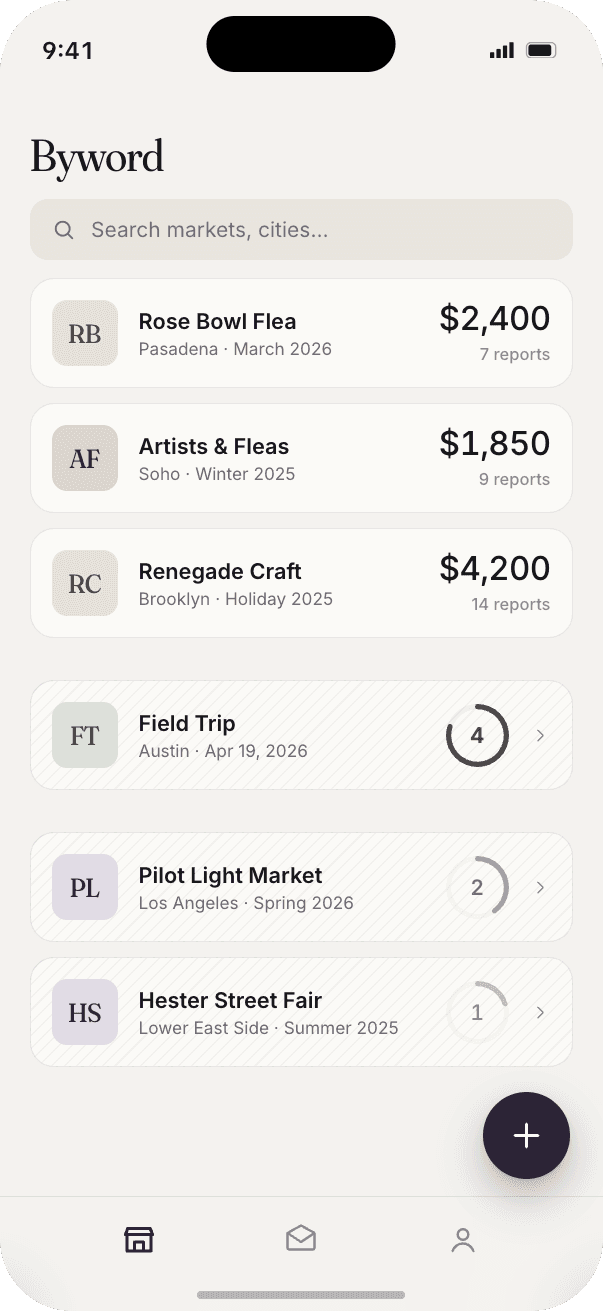Viewport: 603px width, 1311px height.
Task: Expand the Field Trip entry chevron
Action: pos(540,735)
